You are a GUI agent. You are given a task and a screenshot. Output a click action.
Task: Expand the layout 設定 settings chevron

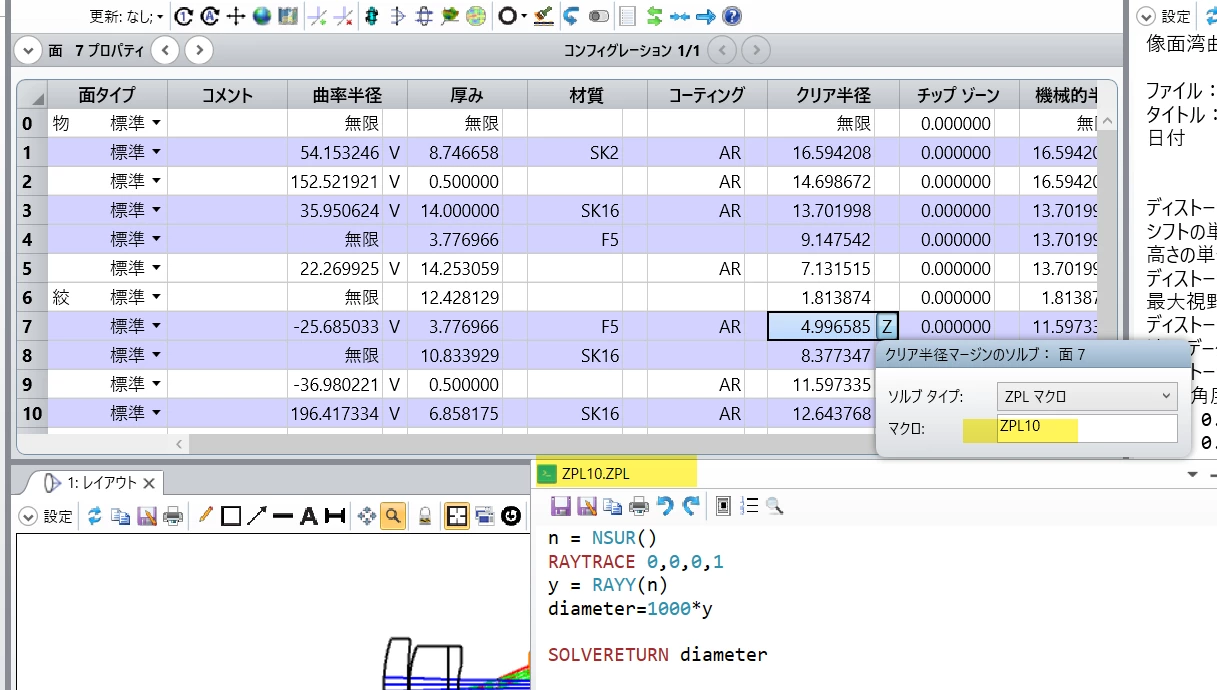[28, 516]
